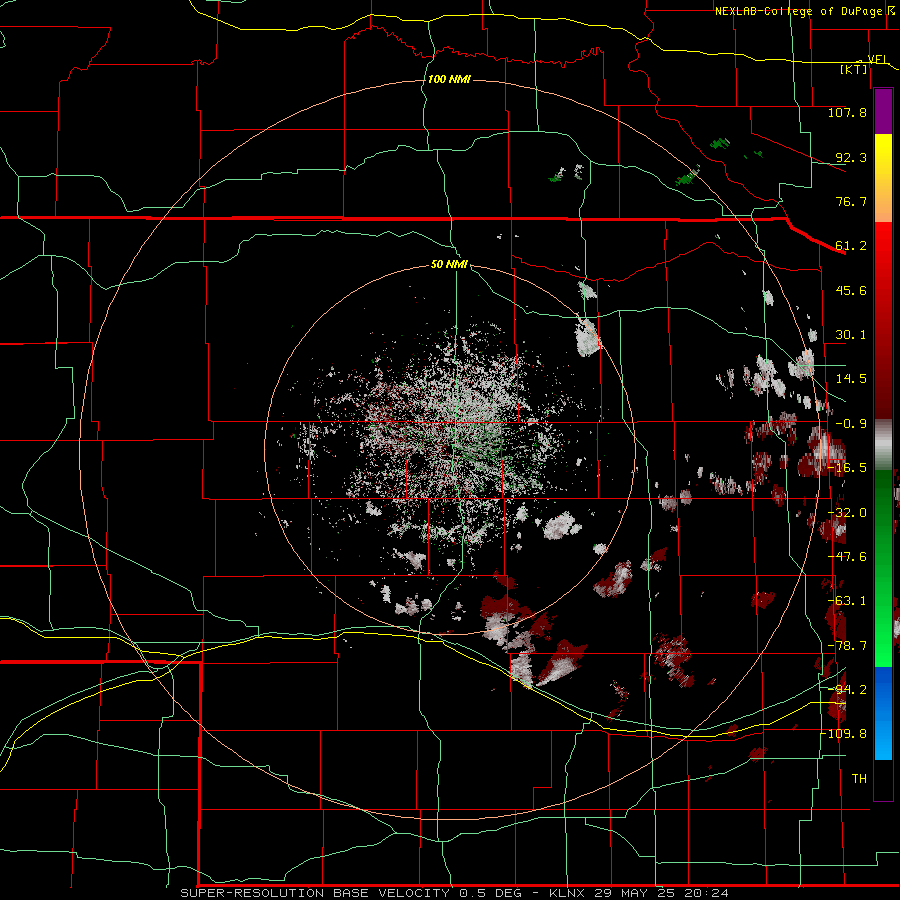Select the -63.1 legend value
This screenshot has width=900, height=900.
(x=847, y=601)
